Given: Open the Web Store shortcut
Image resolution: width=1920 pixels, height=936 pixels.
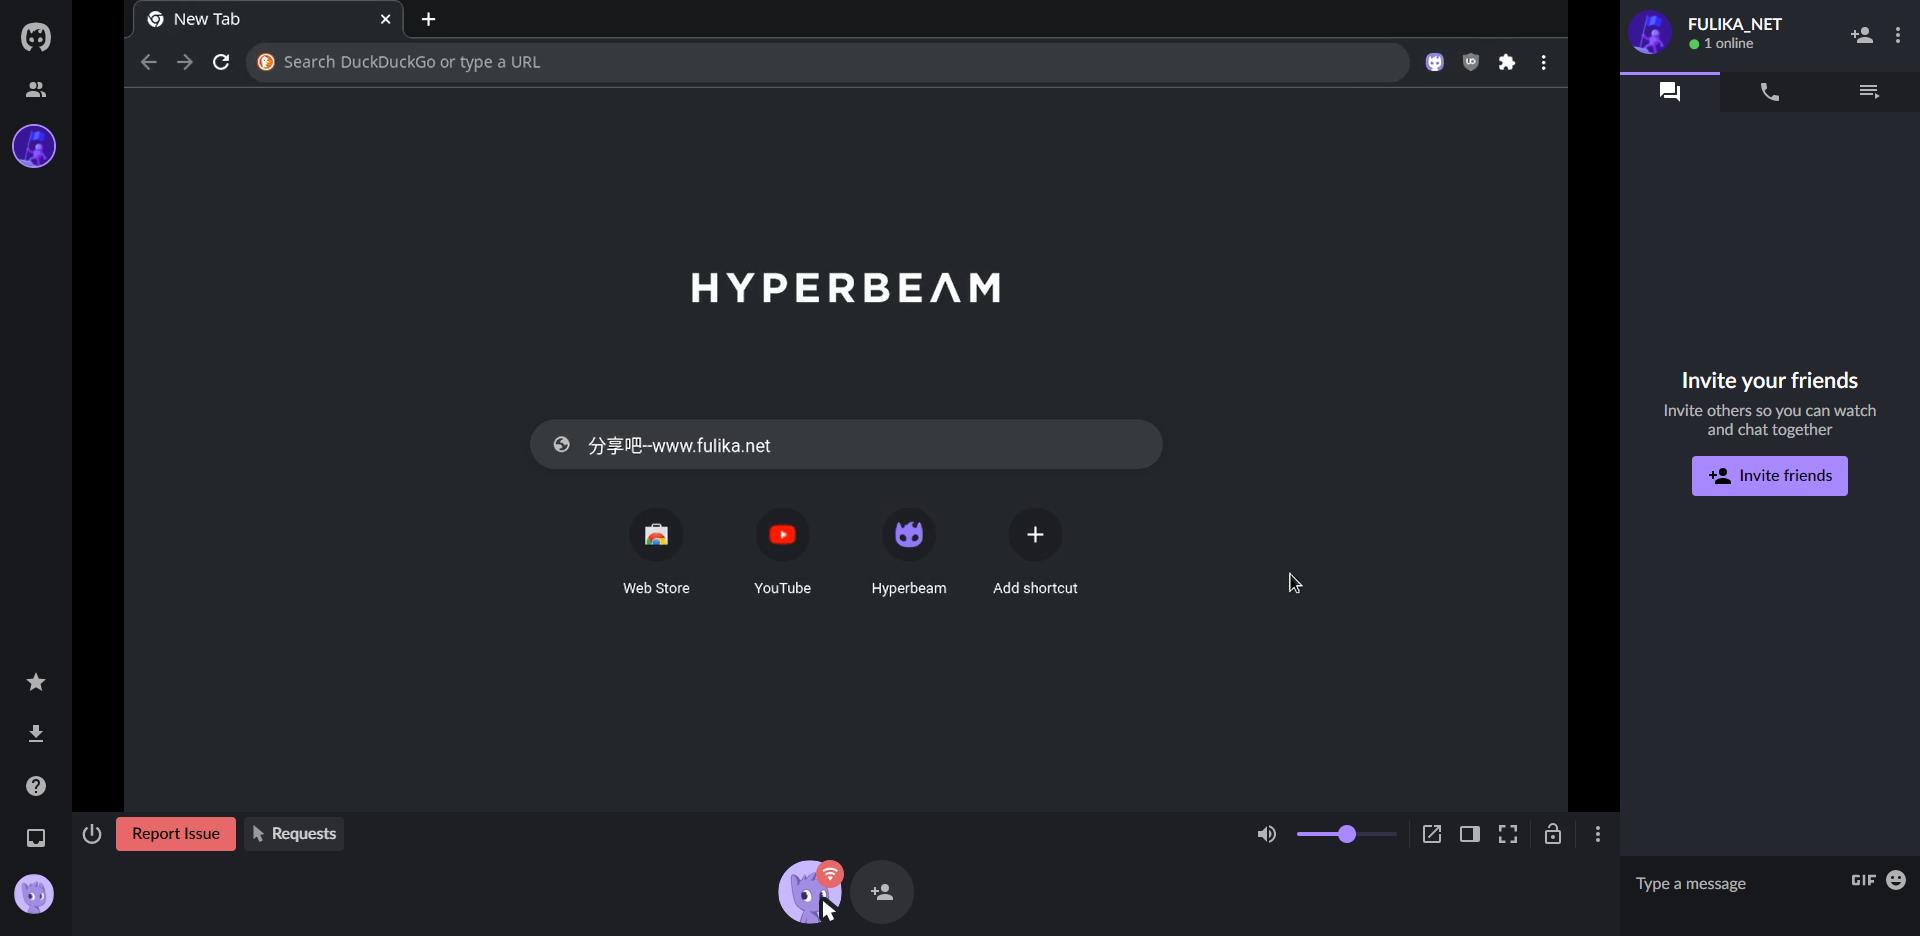Looking at the screenshot, I should point(656,552).
